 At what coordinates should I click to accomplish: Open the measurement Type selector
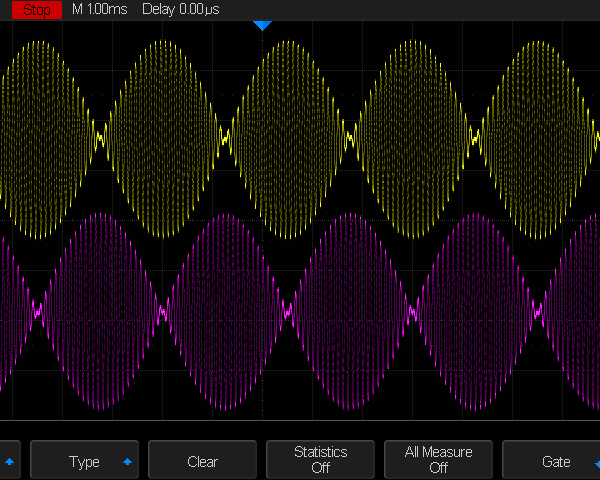(84, 461)
